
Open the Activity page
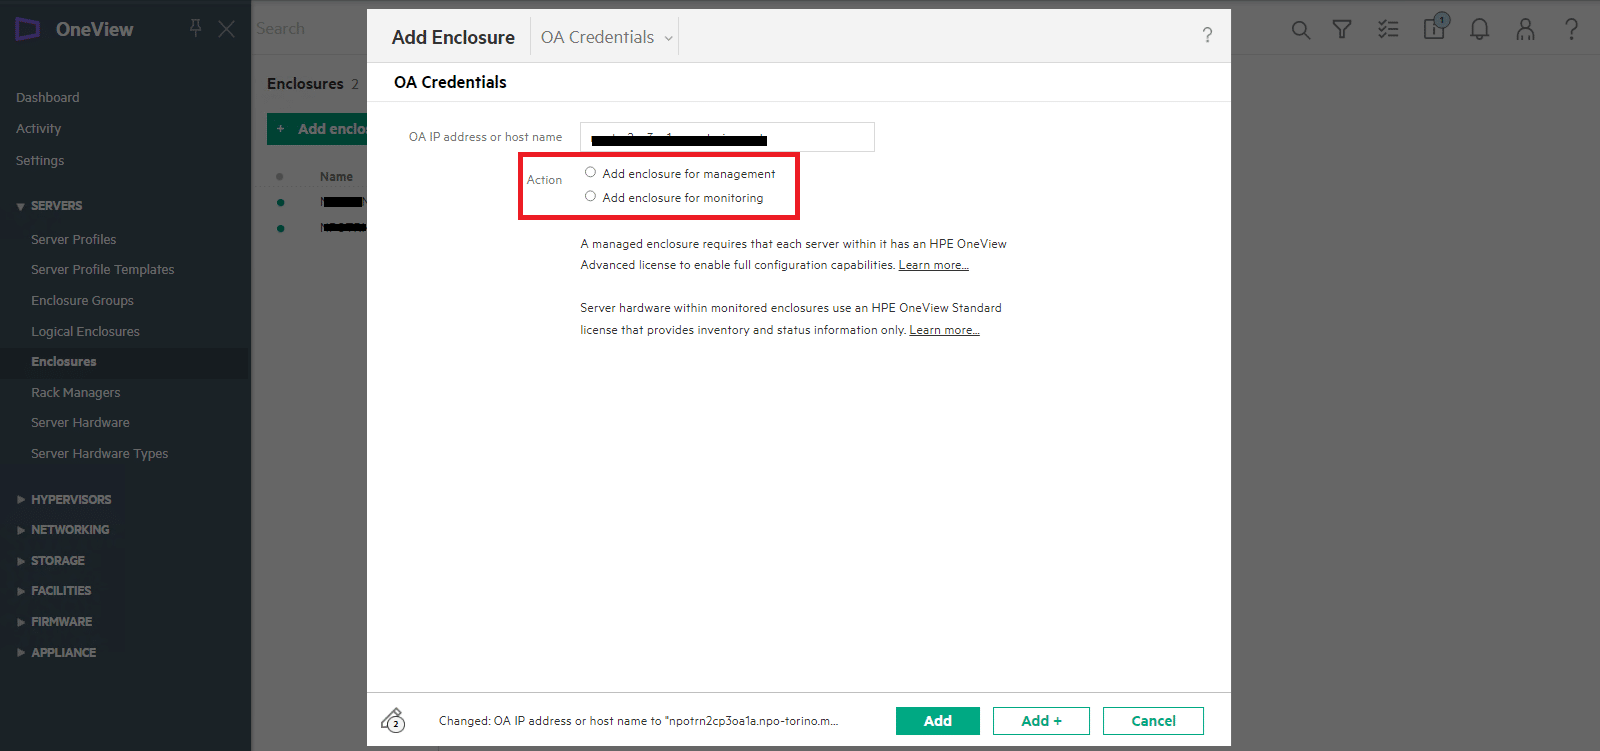pos(38,128)
